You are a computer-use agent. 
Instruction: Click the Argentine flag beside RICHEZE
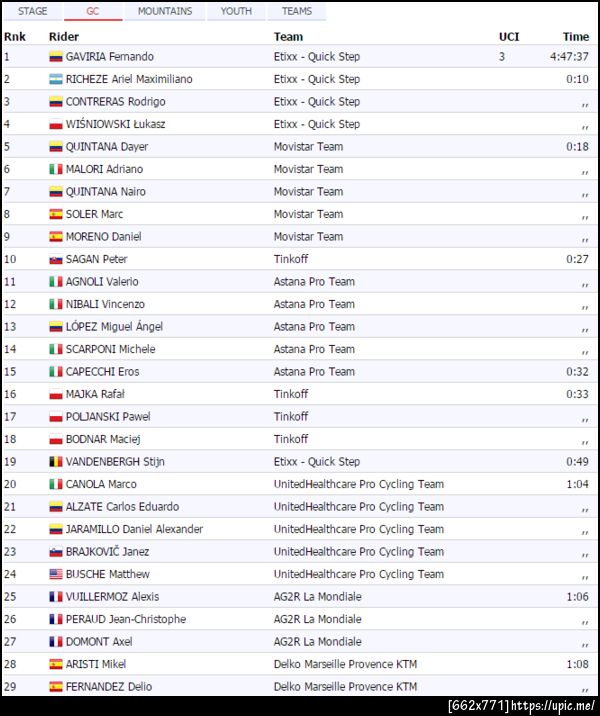point(56,79)
